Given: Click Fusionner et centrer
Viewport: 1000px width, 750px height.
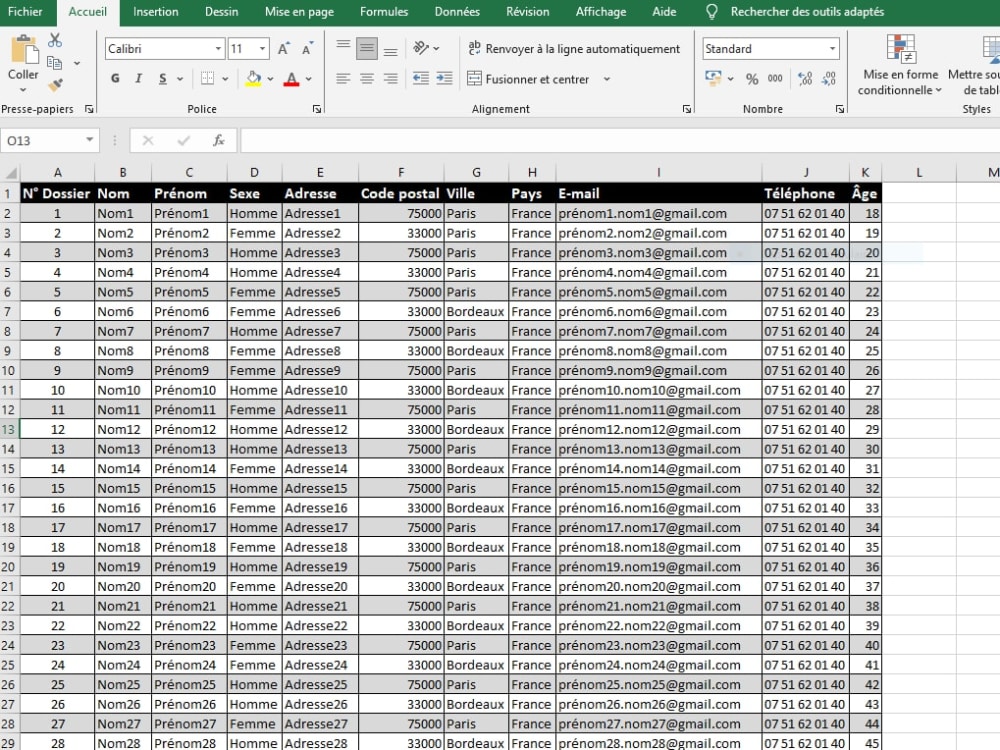Looking at the screenshot, I should coord(529,79).
